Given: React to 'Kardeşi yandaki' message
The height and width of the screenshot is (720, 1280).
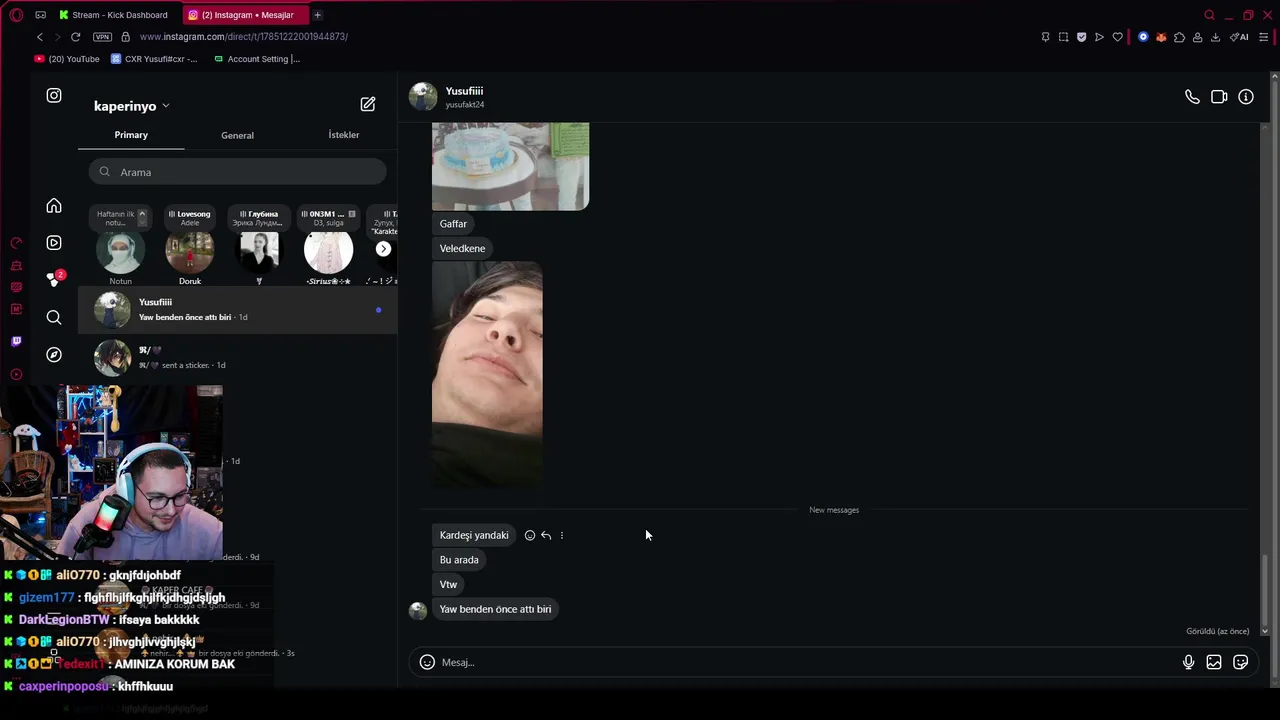Looking at the screenshot, I should pyautogui.click(x=530, y=535).
